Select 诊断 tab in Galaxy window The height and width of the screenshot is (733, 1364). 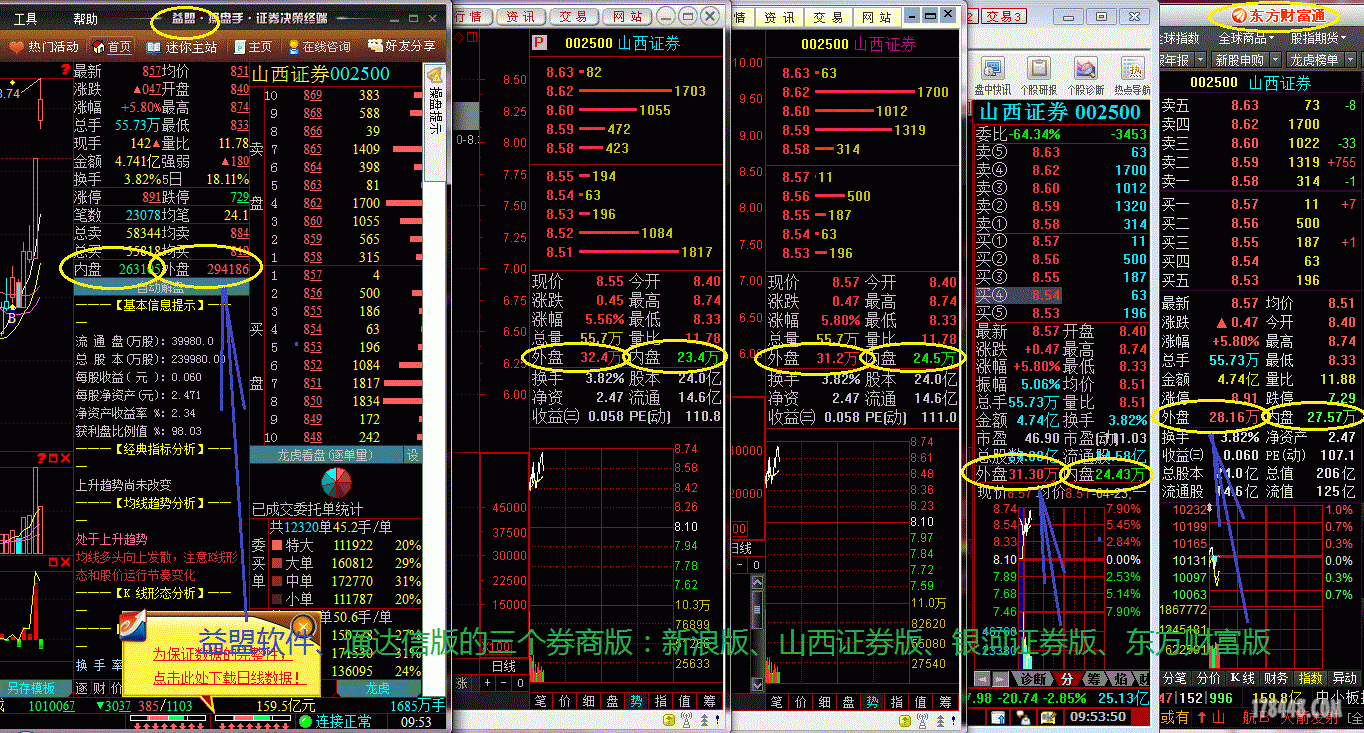coord(1035,678)
